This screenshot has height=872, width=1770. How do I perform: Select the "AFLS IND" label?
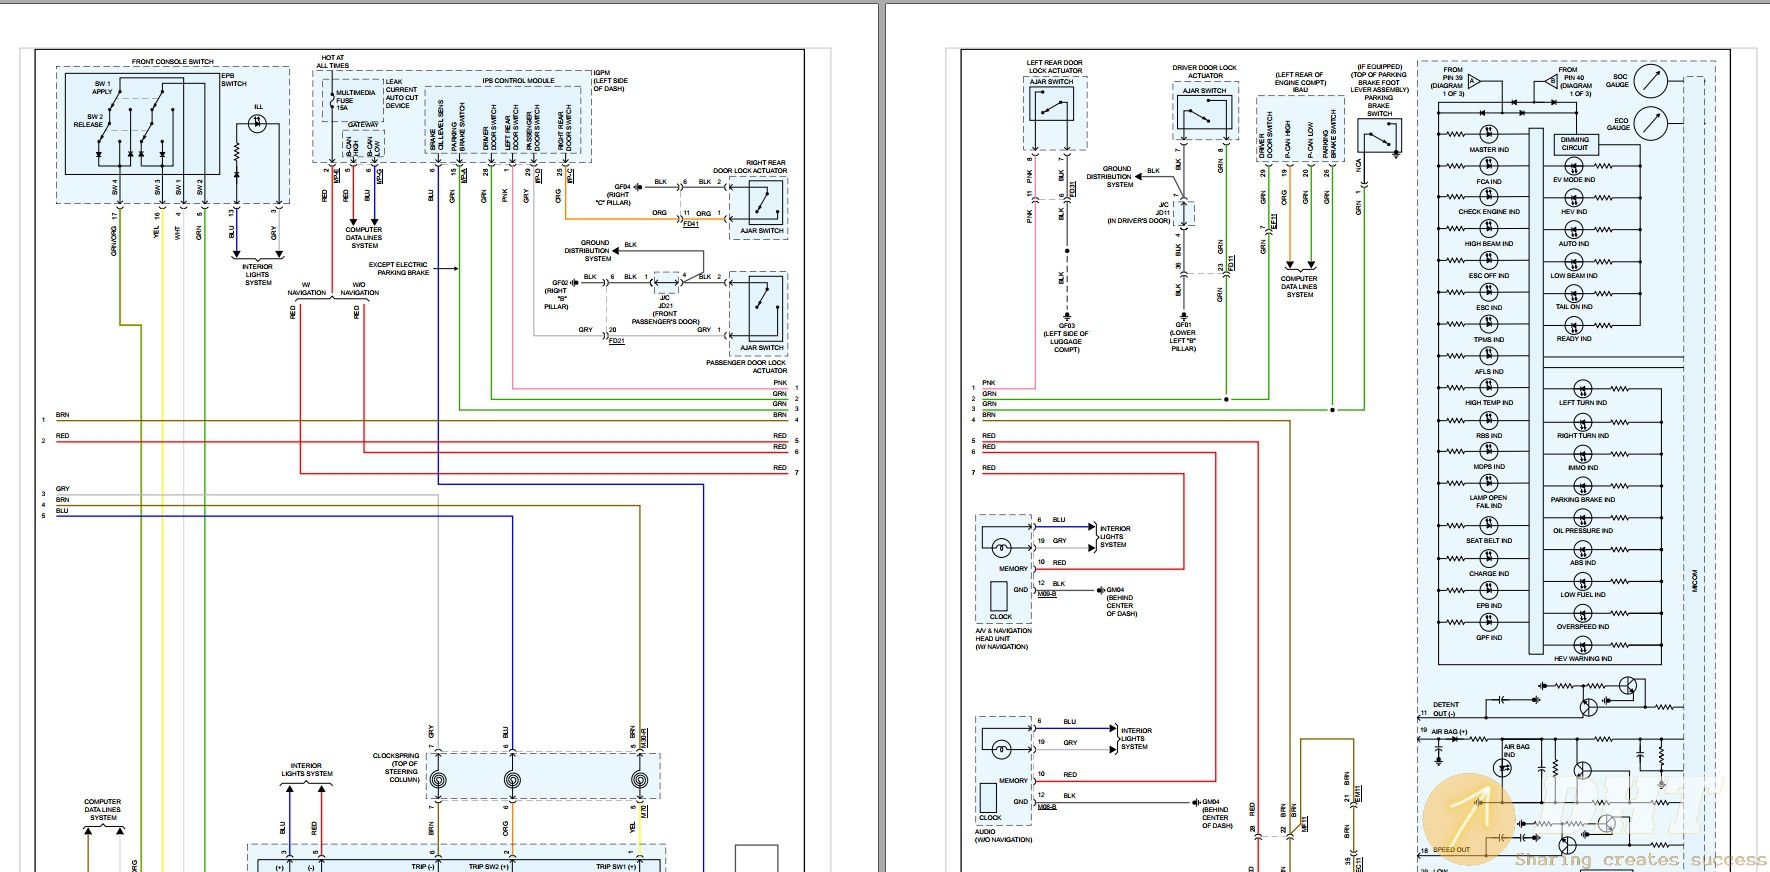(1489, 372)
